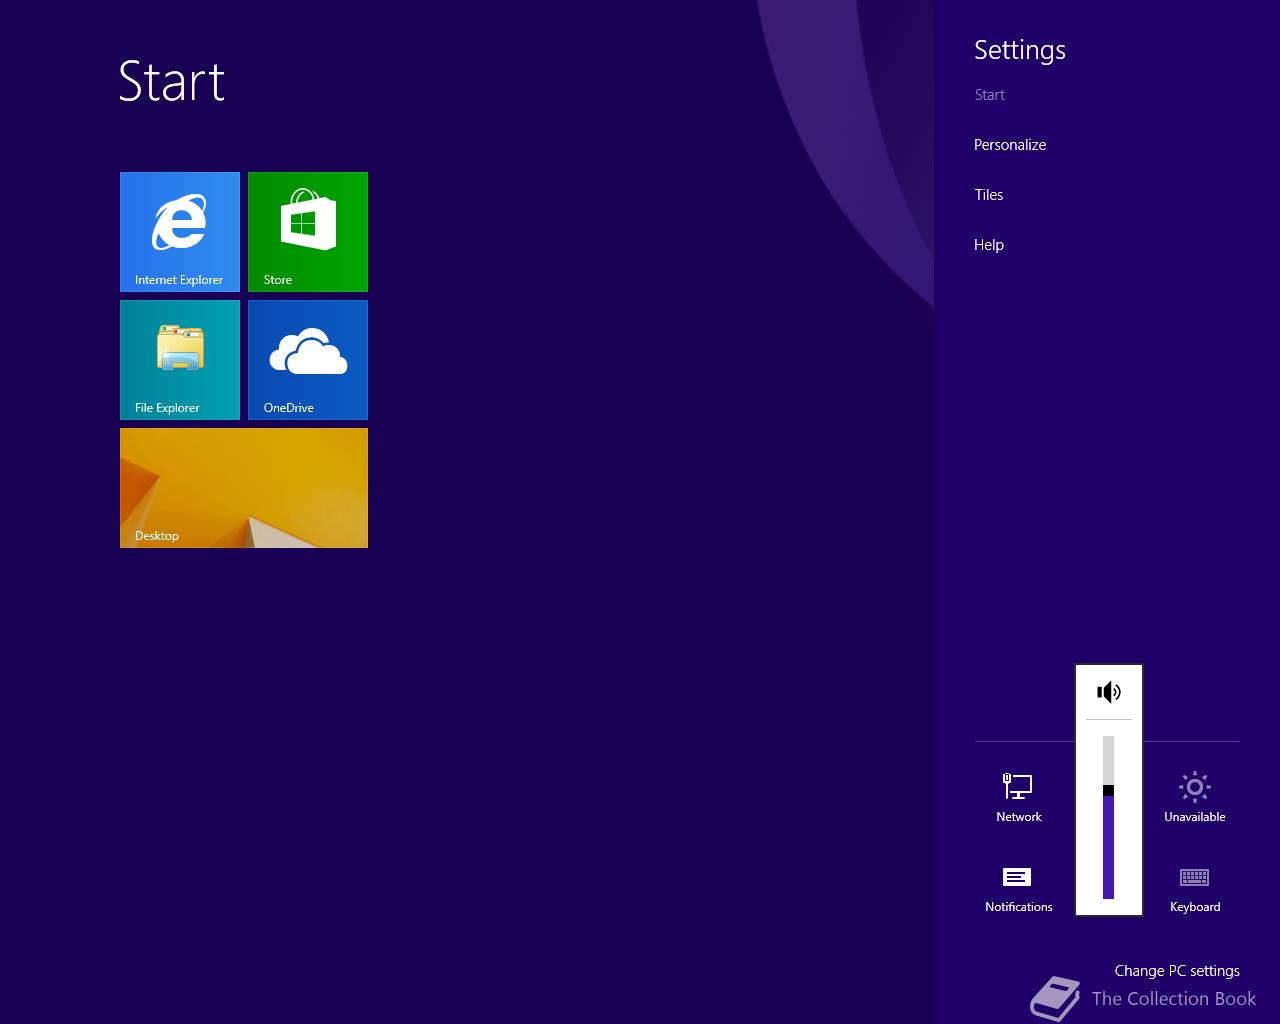Adjust the volume slider bar
Viewport: 1280px width, 1024px height.
(1108, 817)
